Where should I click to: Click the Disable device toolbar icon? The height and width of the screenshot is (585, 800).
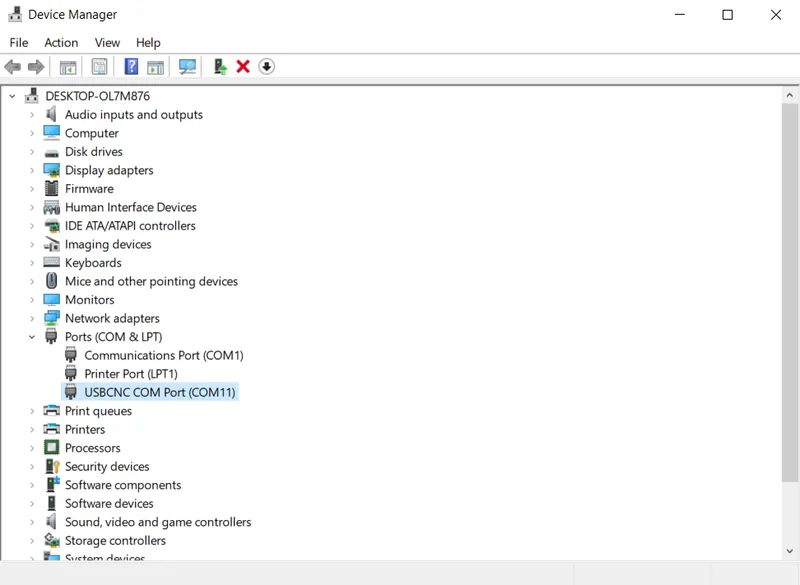(264, 66)
